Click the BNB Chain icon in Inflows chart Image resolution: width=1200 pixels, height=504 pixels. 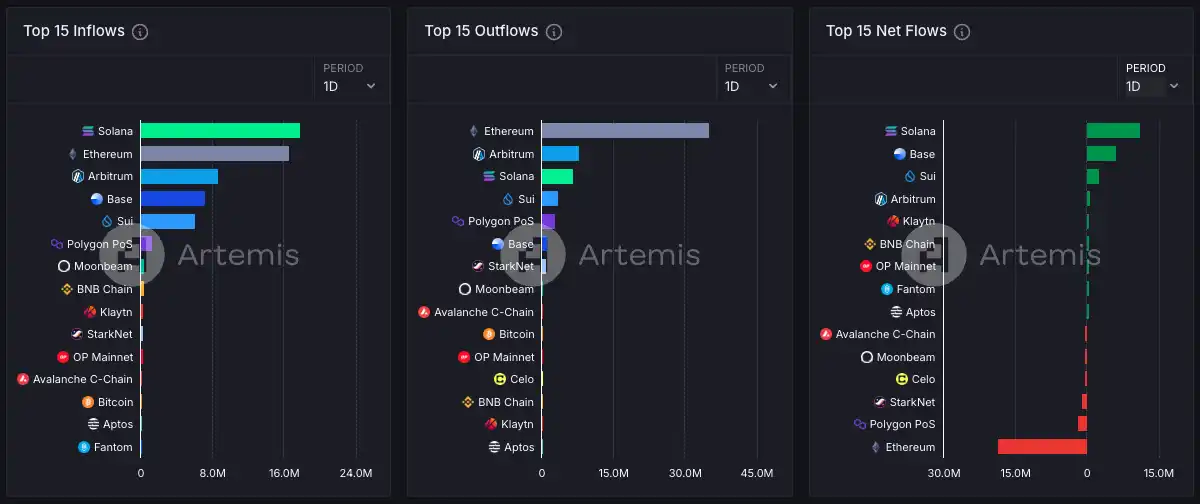pos(67,289)
